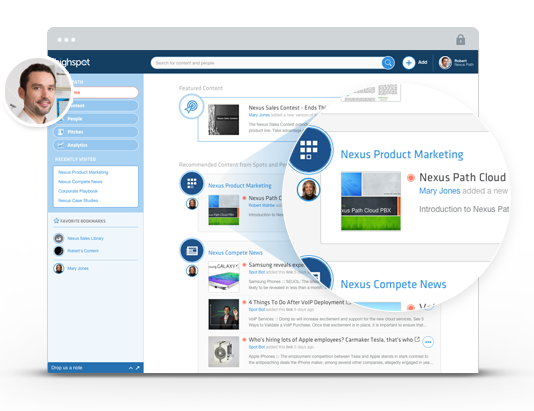The image size is (534, 411).
Task: Open large Nexus Path Cloud title in magnifier
Action: pos(462,177)
